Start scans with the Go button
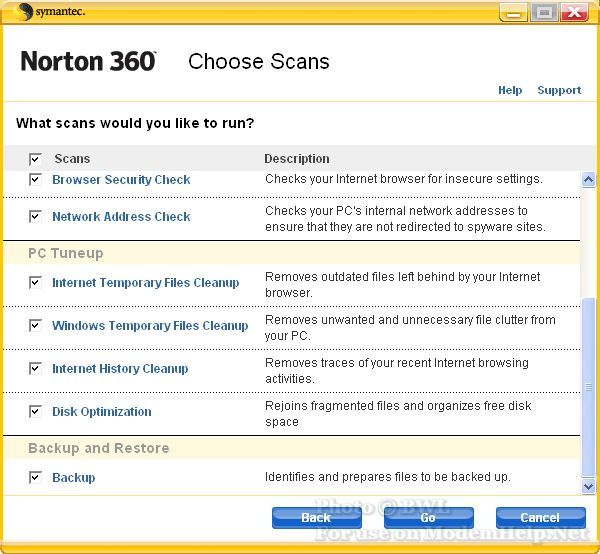Image resolution: width=600 pixels, height=554 pixels. 429,518
